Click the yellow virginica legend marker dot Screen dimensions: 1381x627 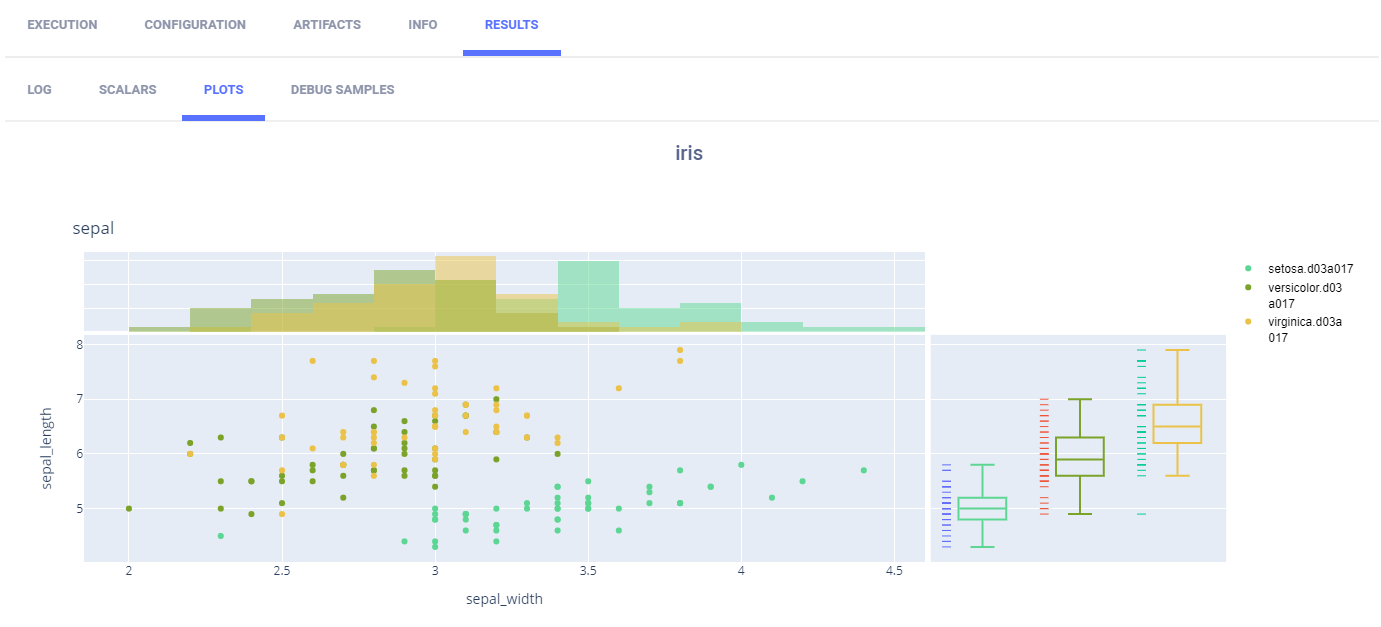(x=1247, y=322)
